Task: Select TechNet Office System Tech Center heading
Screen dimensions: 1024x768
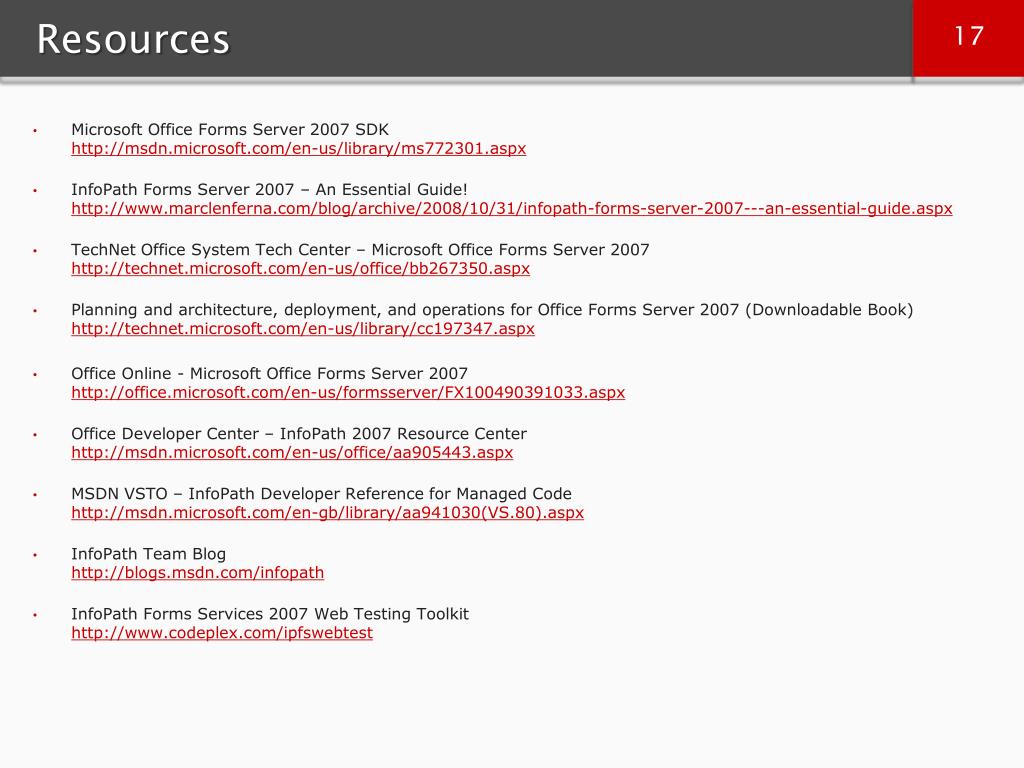Action: pos(360,249)
